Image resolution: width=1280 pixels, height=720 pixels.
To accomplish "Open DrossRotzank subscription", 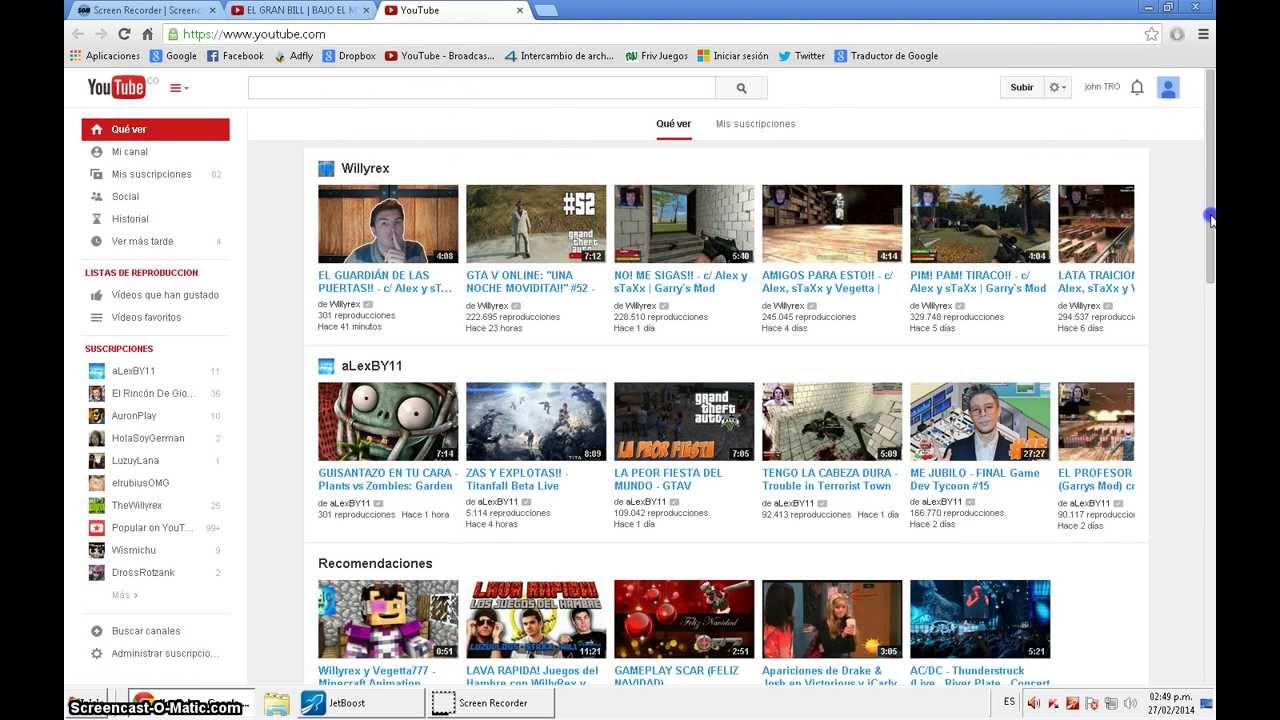I will click(x=156, y=573).
